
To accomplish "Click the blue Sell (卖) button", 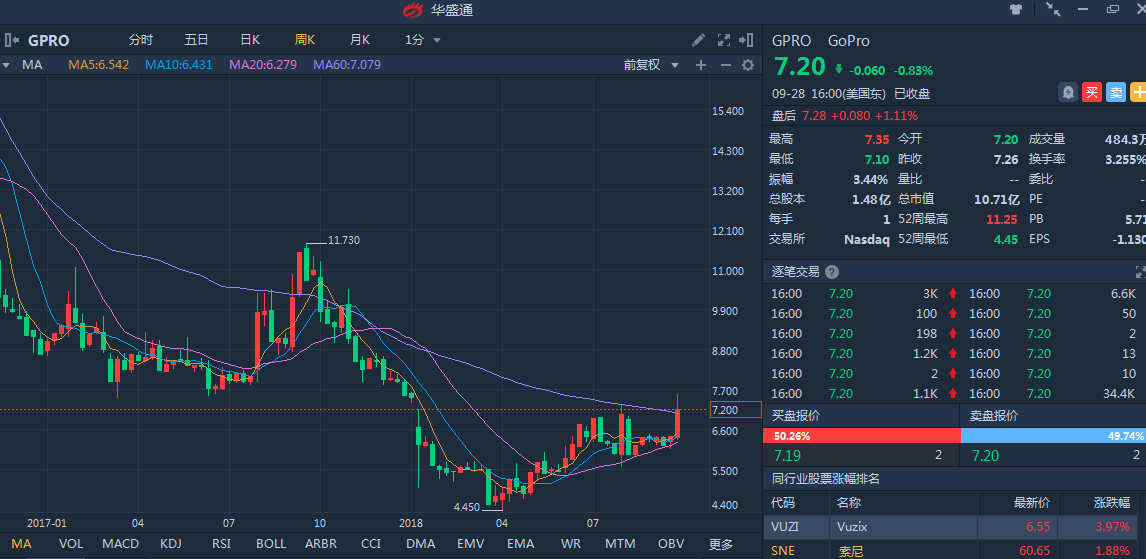I will click(x=1116, y=92).
